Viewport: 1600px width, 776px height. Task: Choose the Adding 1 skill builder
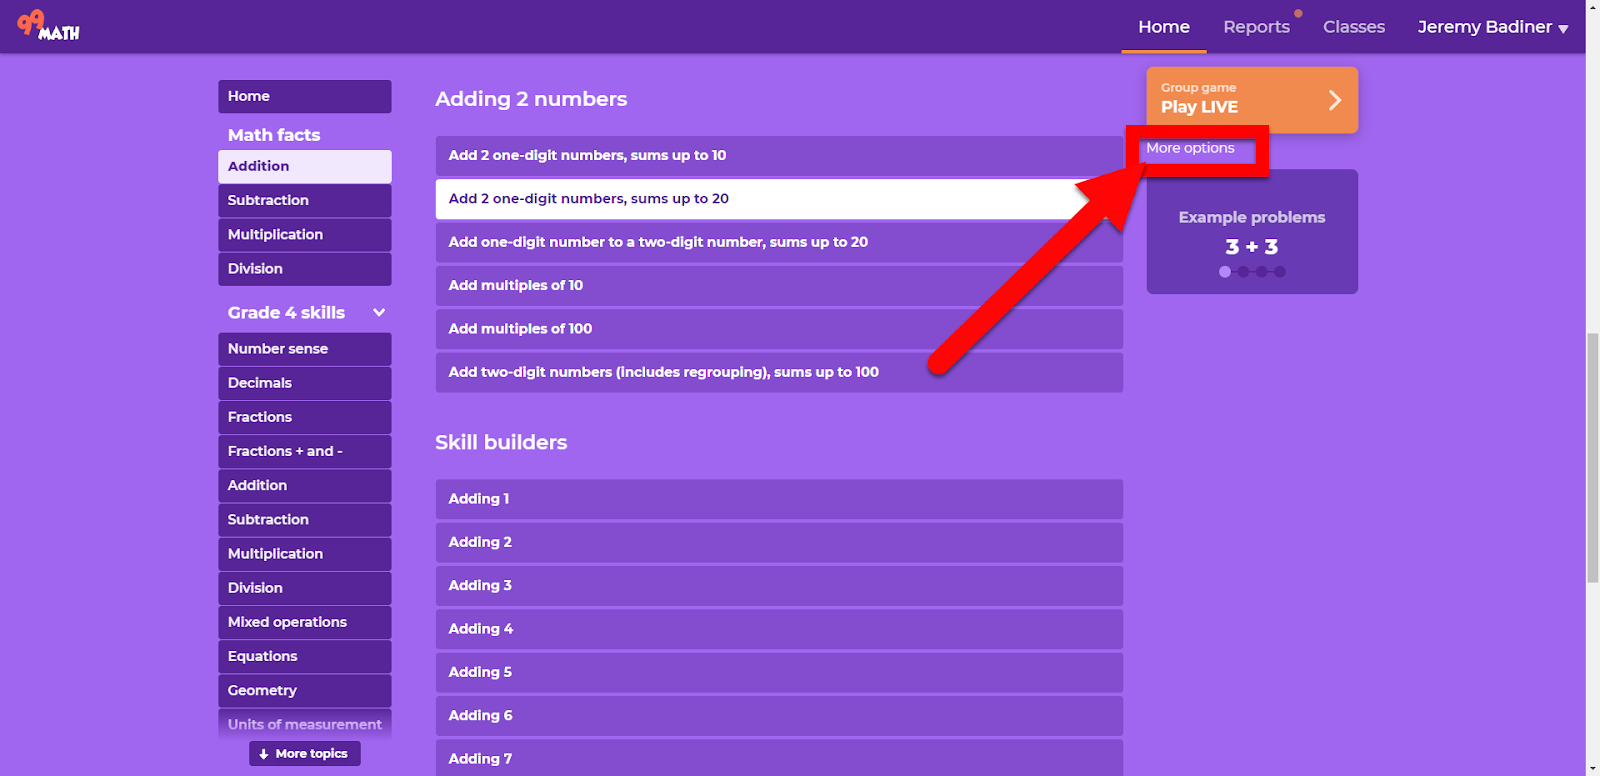(x=779, y=499)
